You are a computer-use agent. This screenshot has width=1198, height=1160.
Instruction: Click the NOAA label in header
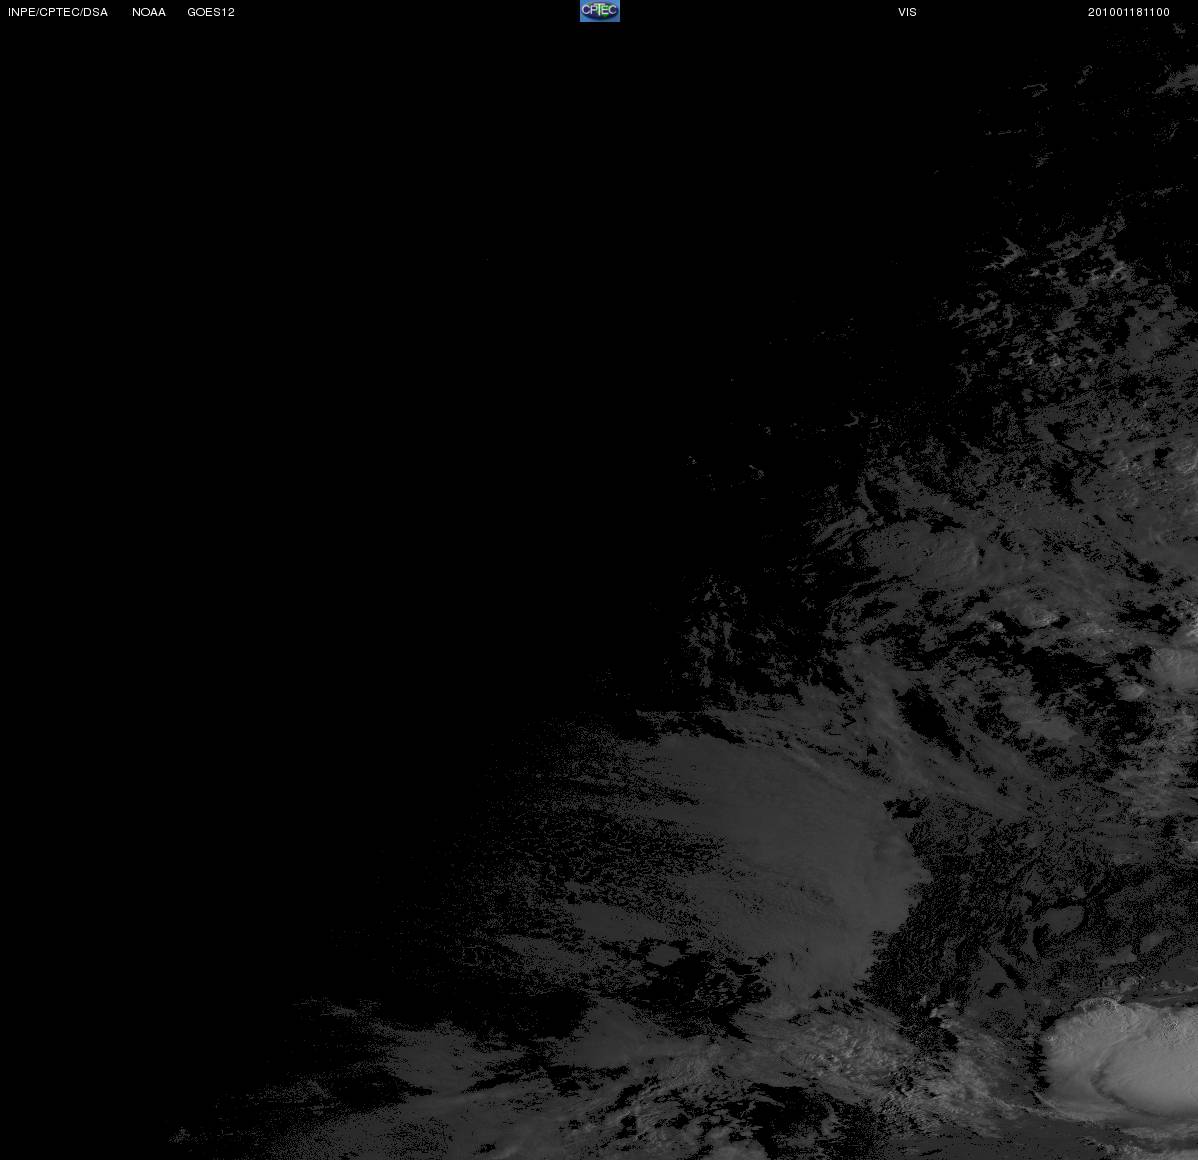pos(149,12)
